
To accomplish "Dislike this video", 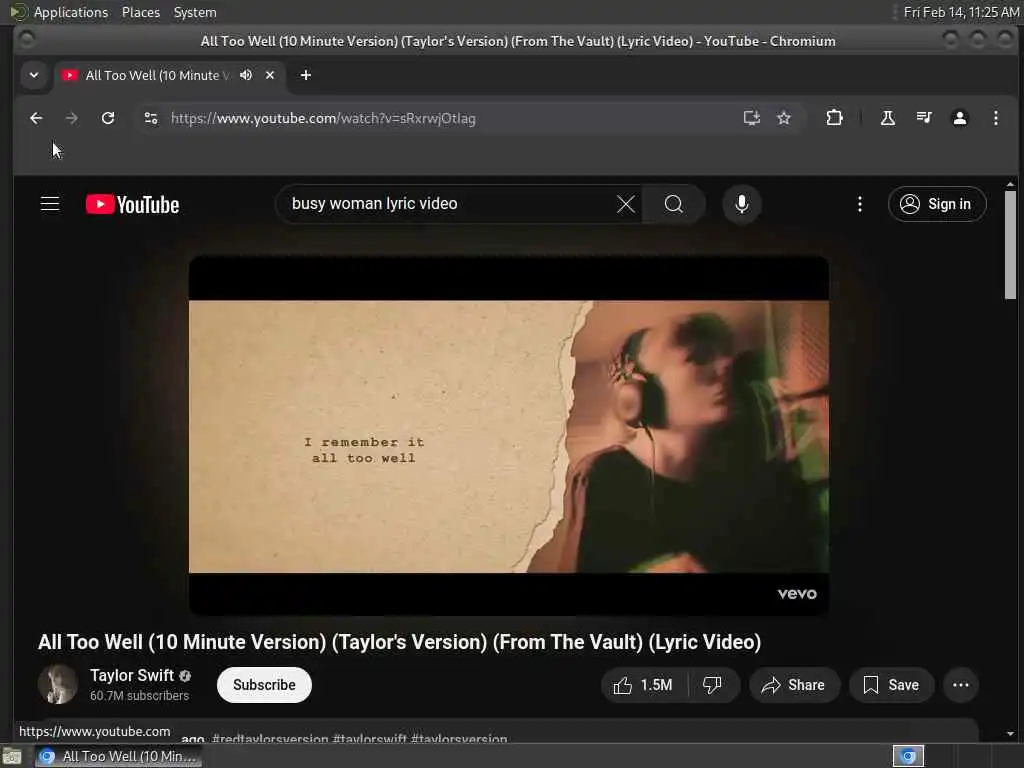I will point(712,684).
